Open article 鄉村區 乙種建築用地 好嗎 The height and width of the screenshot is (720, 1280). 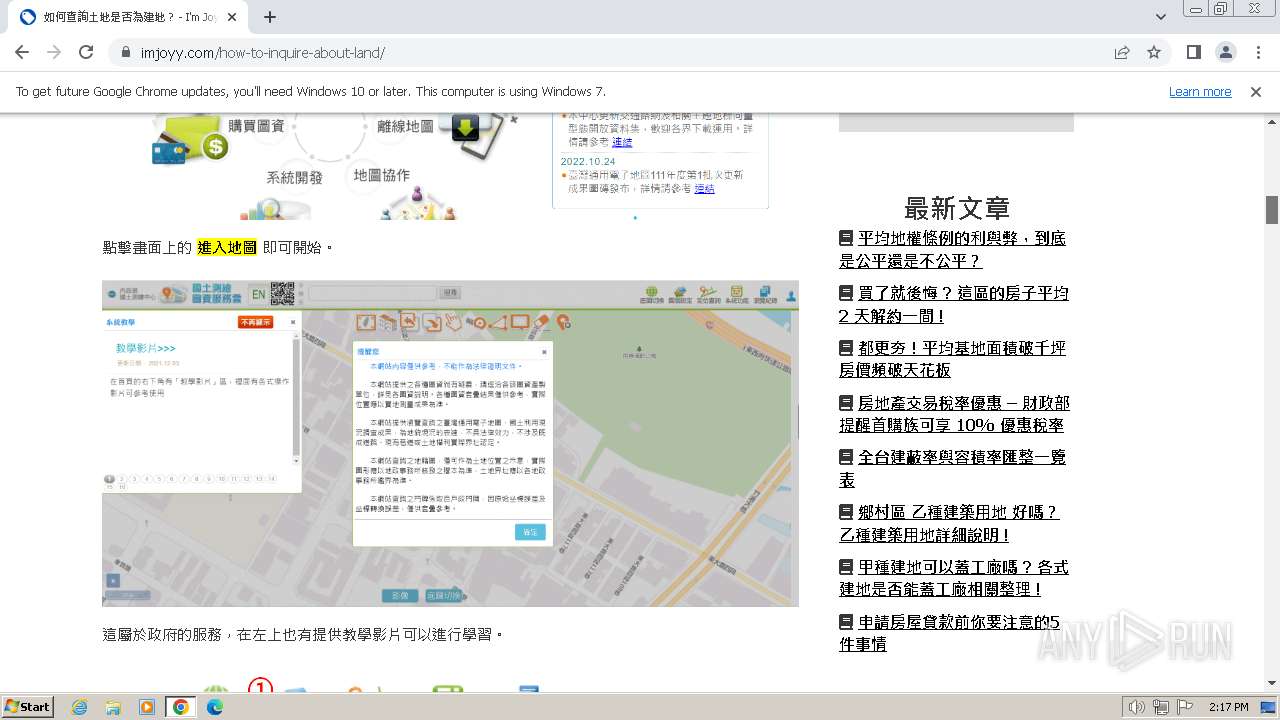pos(949,523)
